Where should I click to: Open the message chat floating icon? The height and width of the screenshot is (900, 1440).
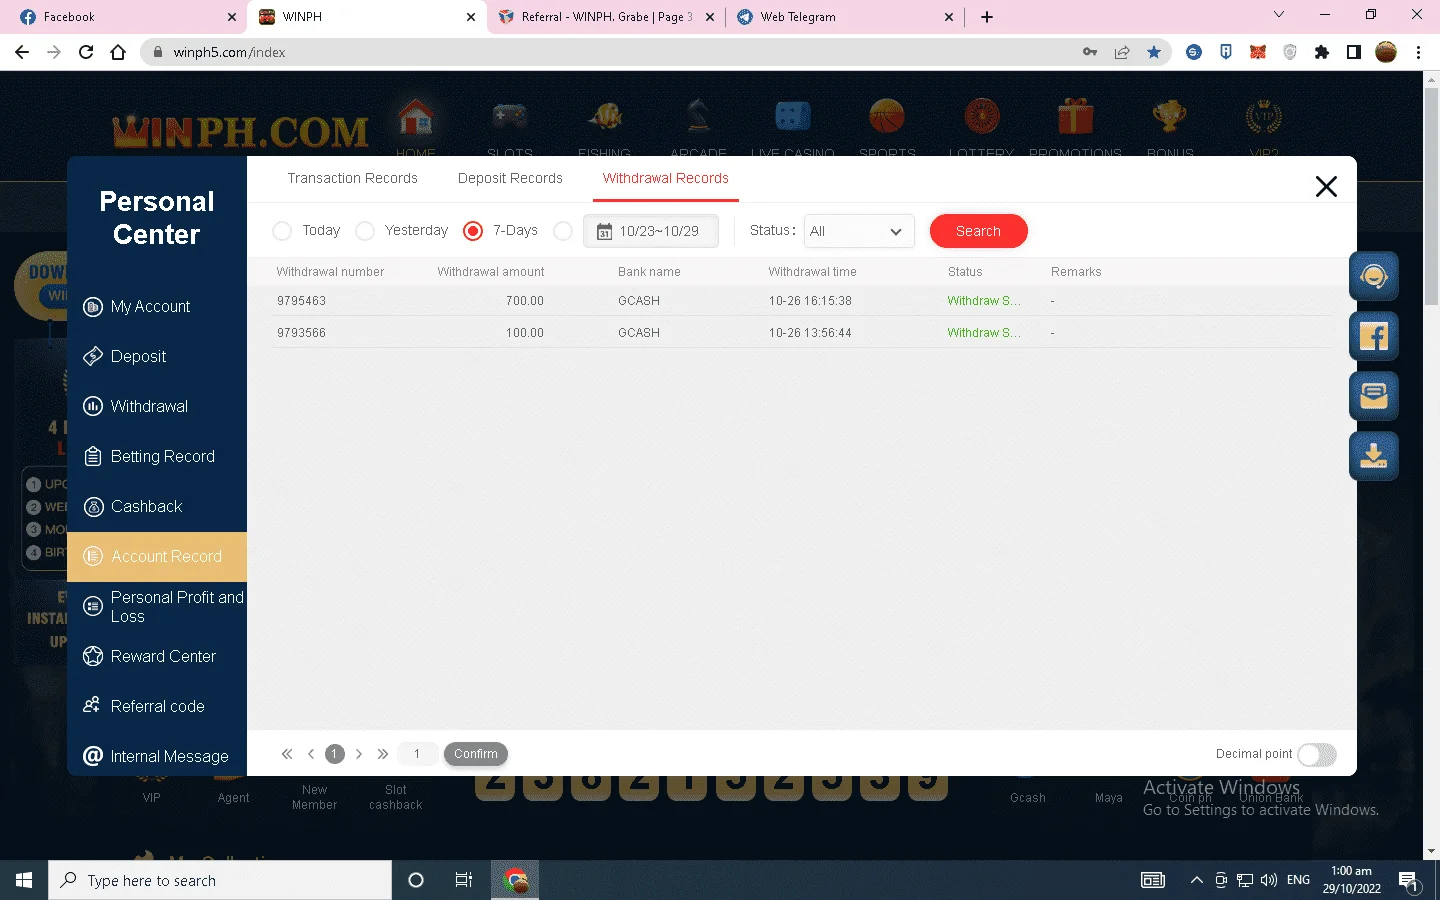(x=1374, y=396)
